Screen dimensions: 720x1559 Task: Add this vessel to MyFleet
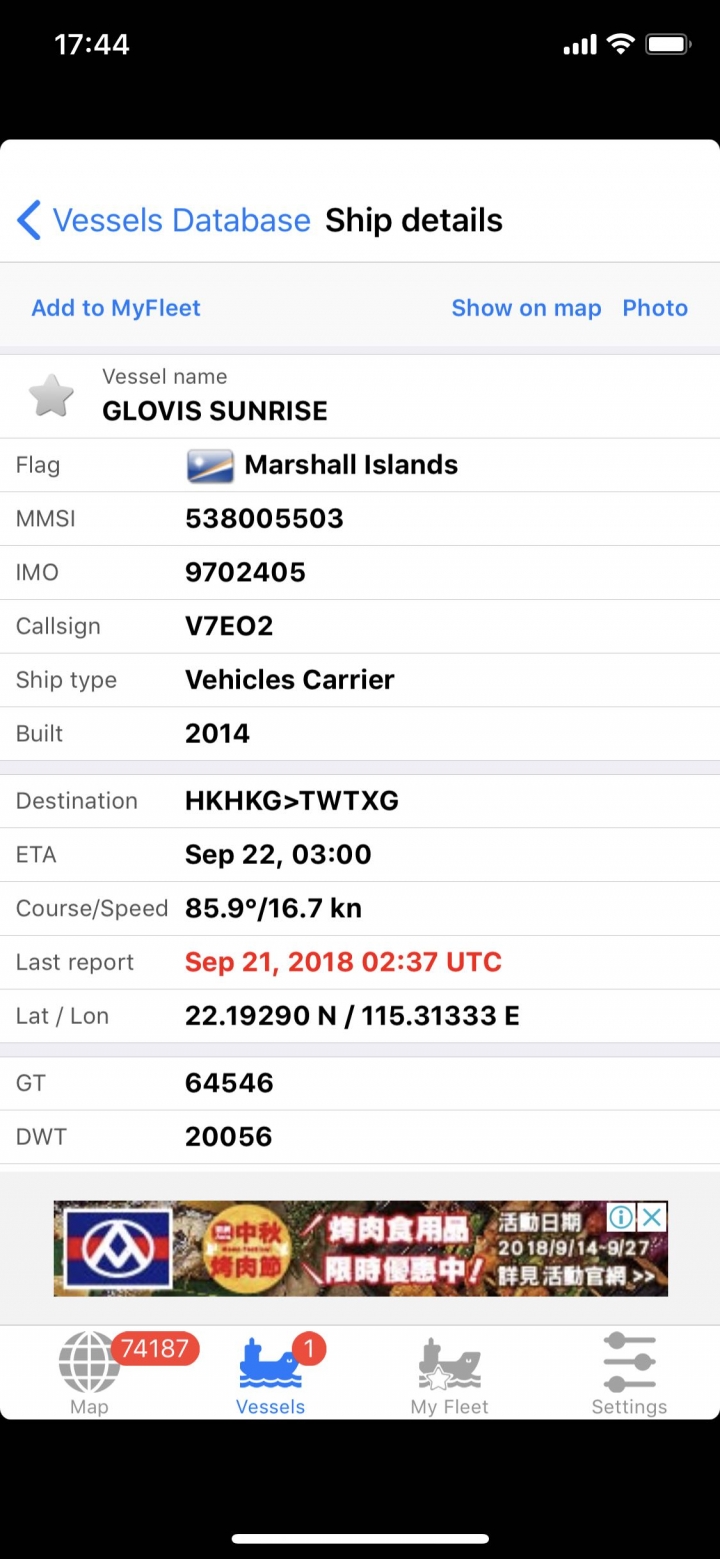(x=116, y=308)
